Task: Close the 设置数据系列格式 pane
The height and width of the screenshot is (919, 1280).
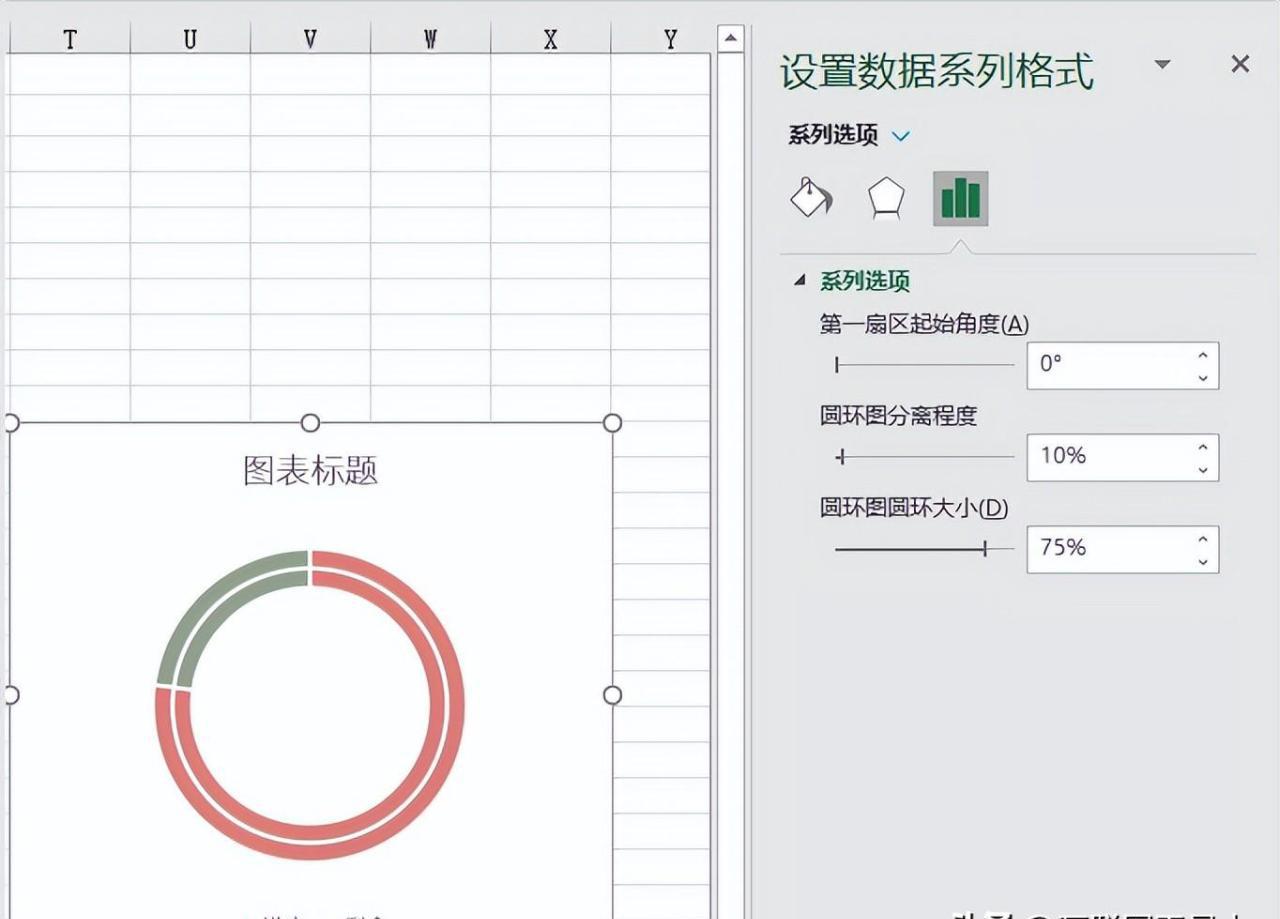Action: (x=1240, y=64)
